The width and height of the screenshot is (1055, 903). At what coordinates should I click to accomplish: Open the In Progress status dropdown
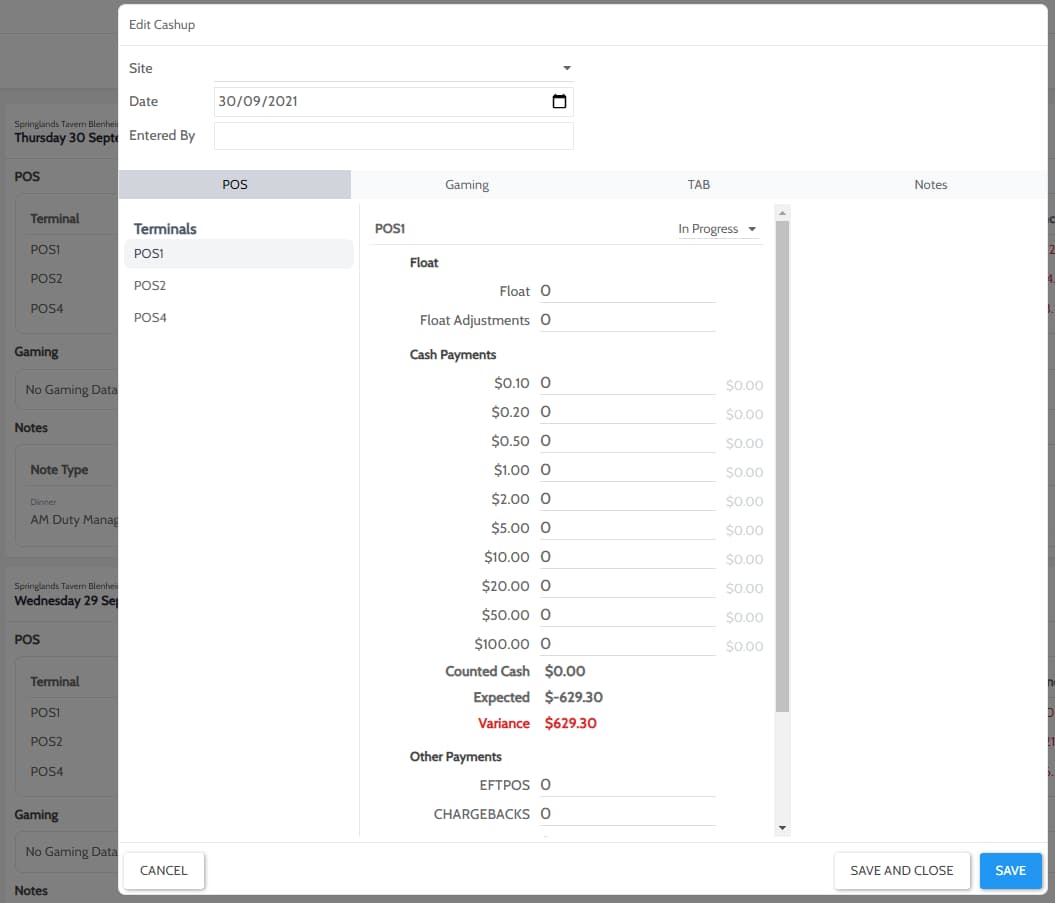pyautogui.click(x=712, y=228)
